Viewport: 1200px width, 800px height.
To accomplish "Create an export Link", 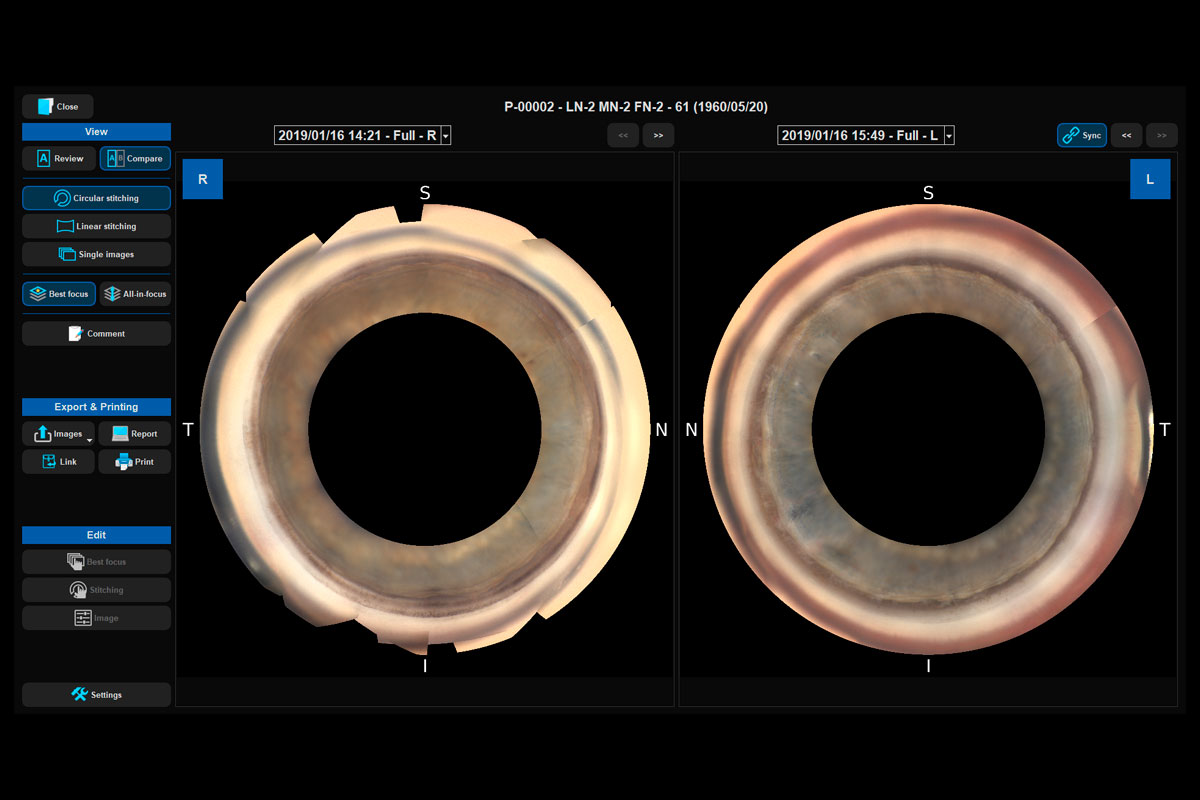I will [58, 462].
